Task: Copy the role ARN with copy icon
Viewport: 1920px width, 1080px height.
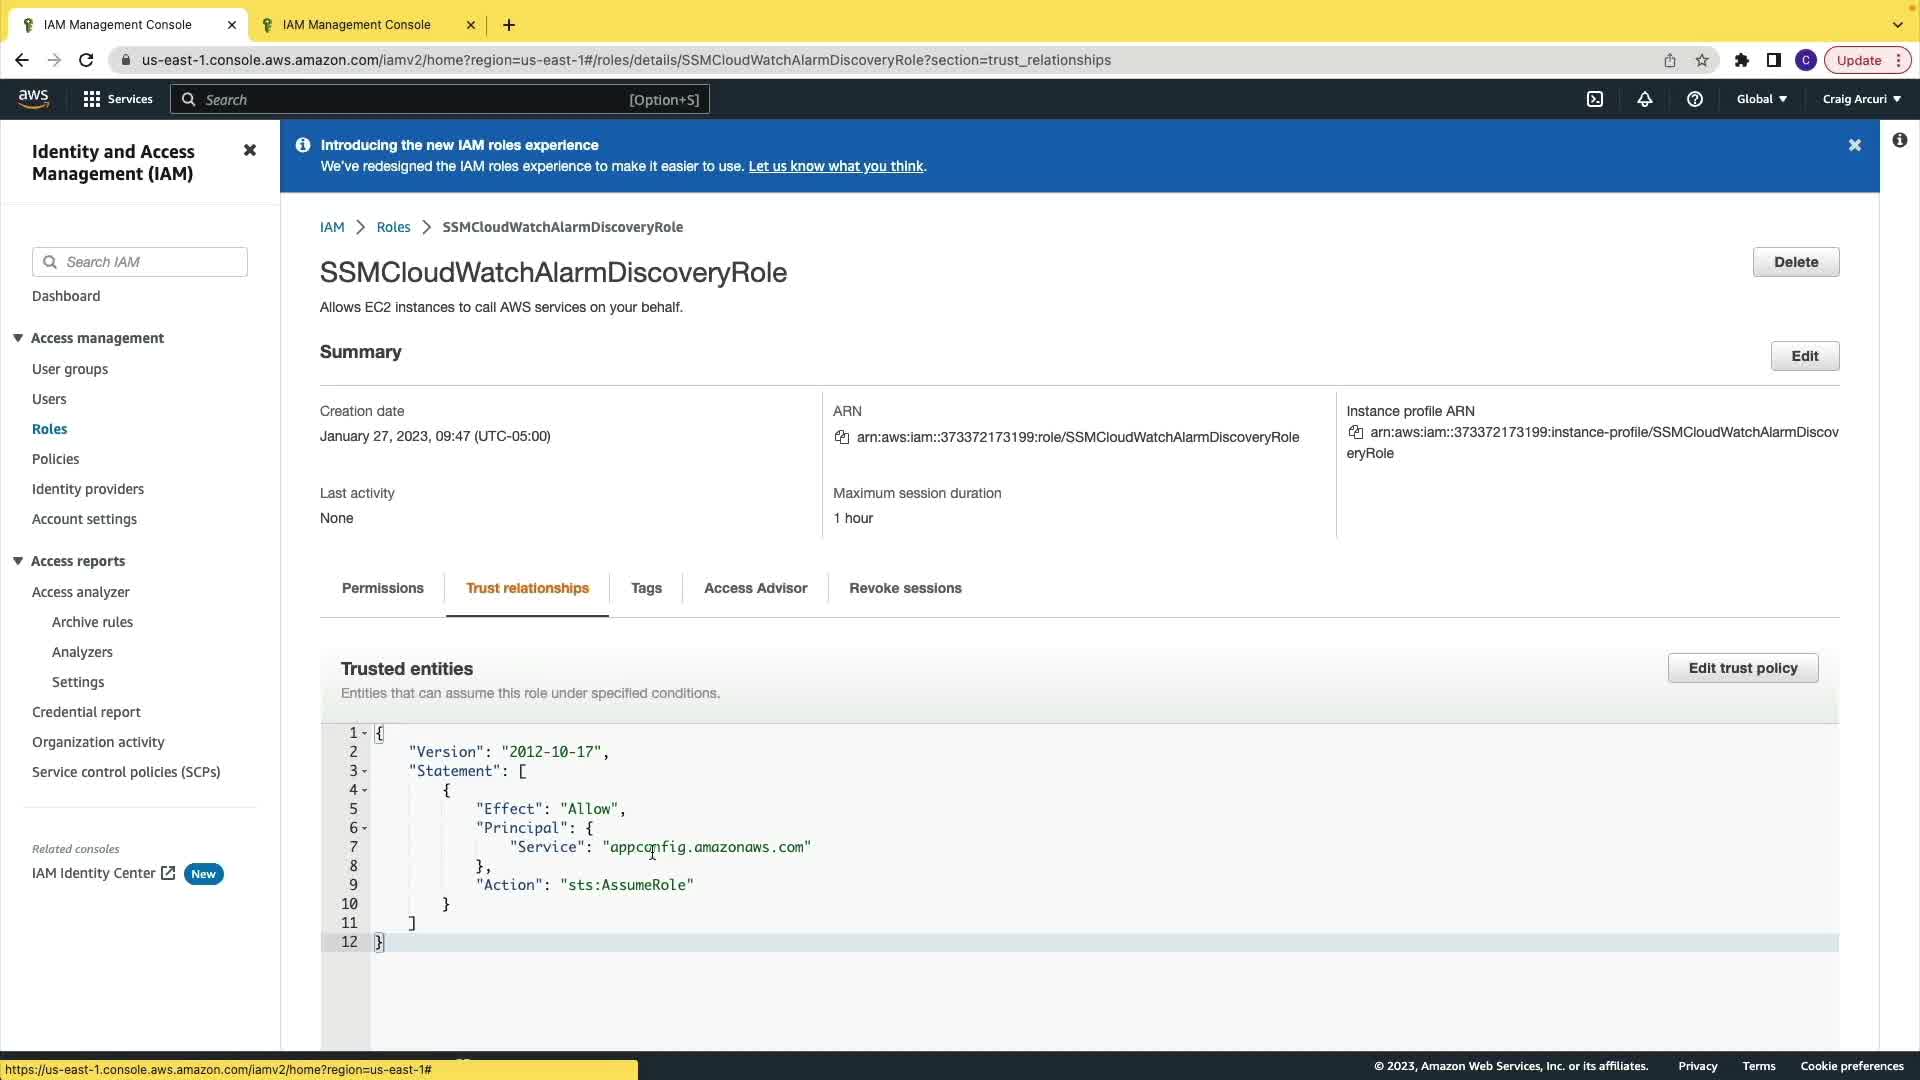Action: (842, 437)
